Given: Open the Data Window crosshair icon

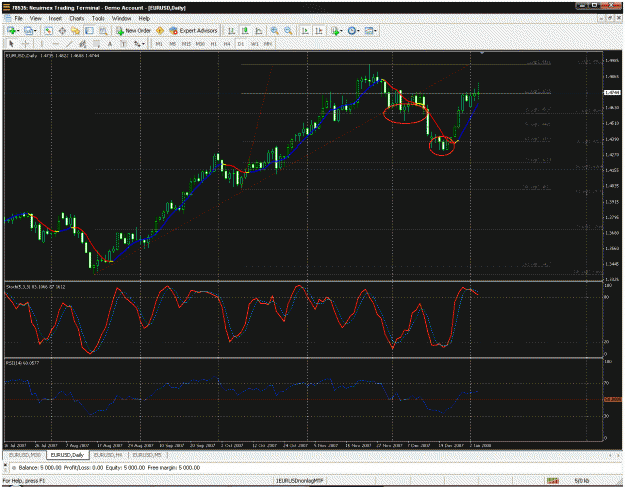Looking at the screenshot, I should (x=62, y=31).
